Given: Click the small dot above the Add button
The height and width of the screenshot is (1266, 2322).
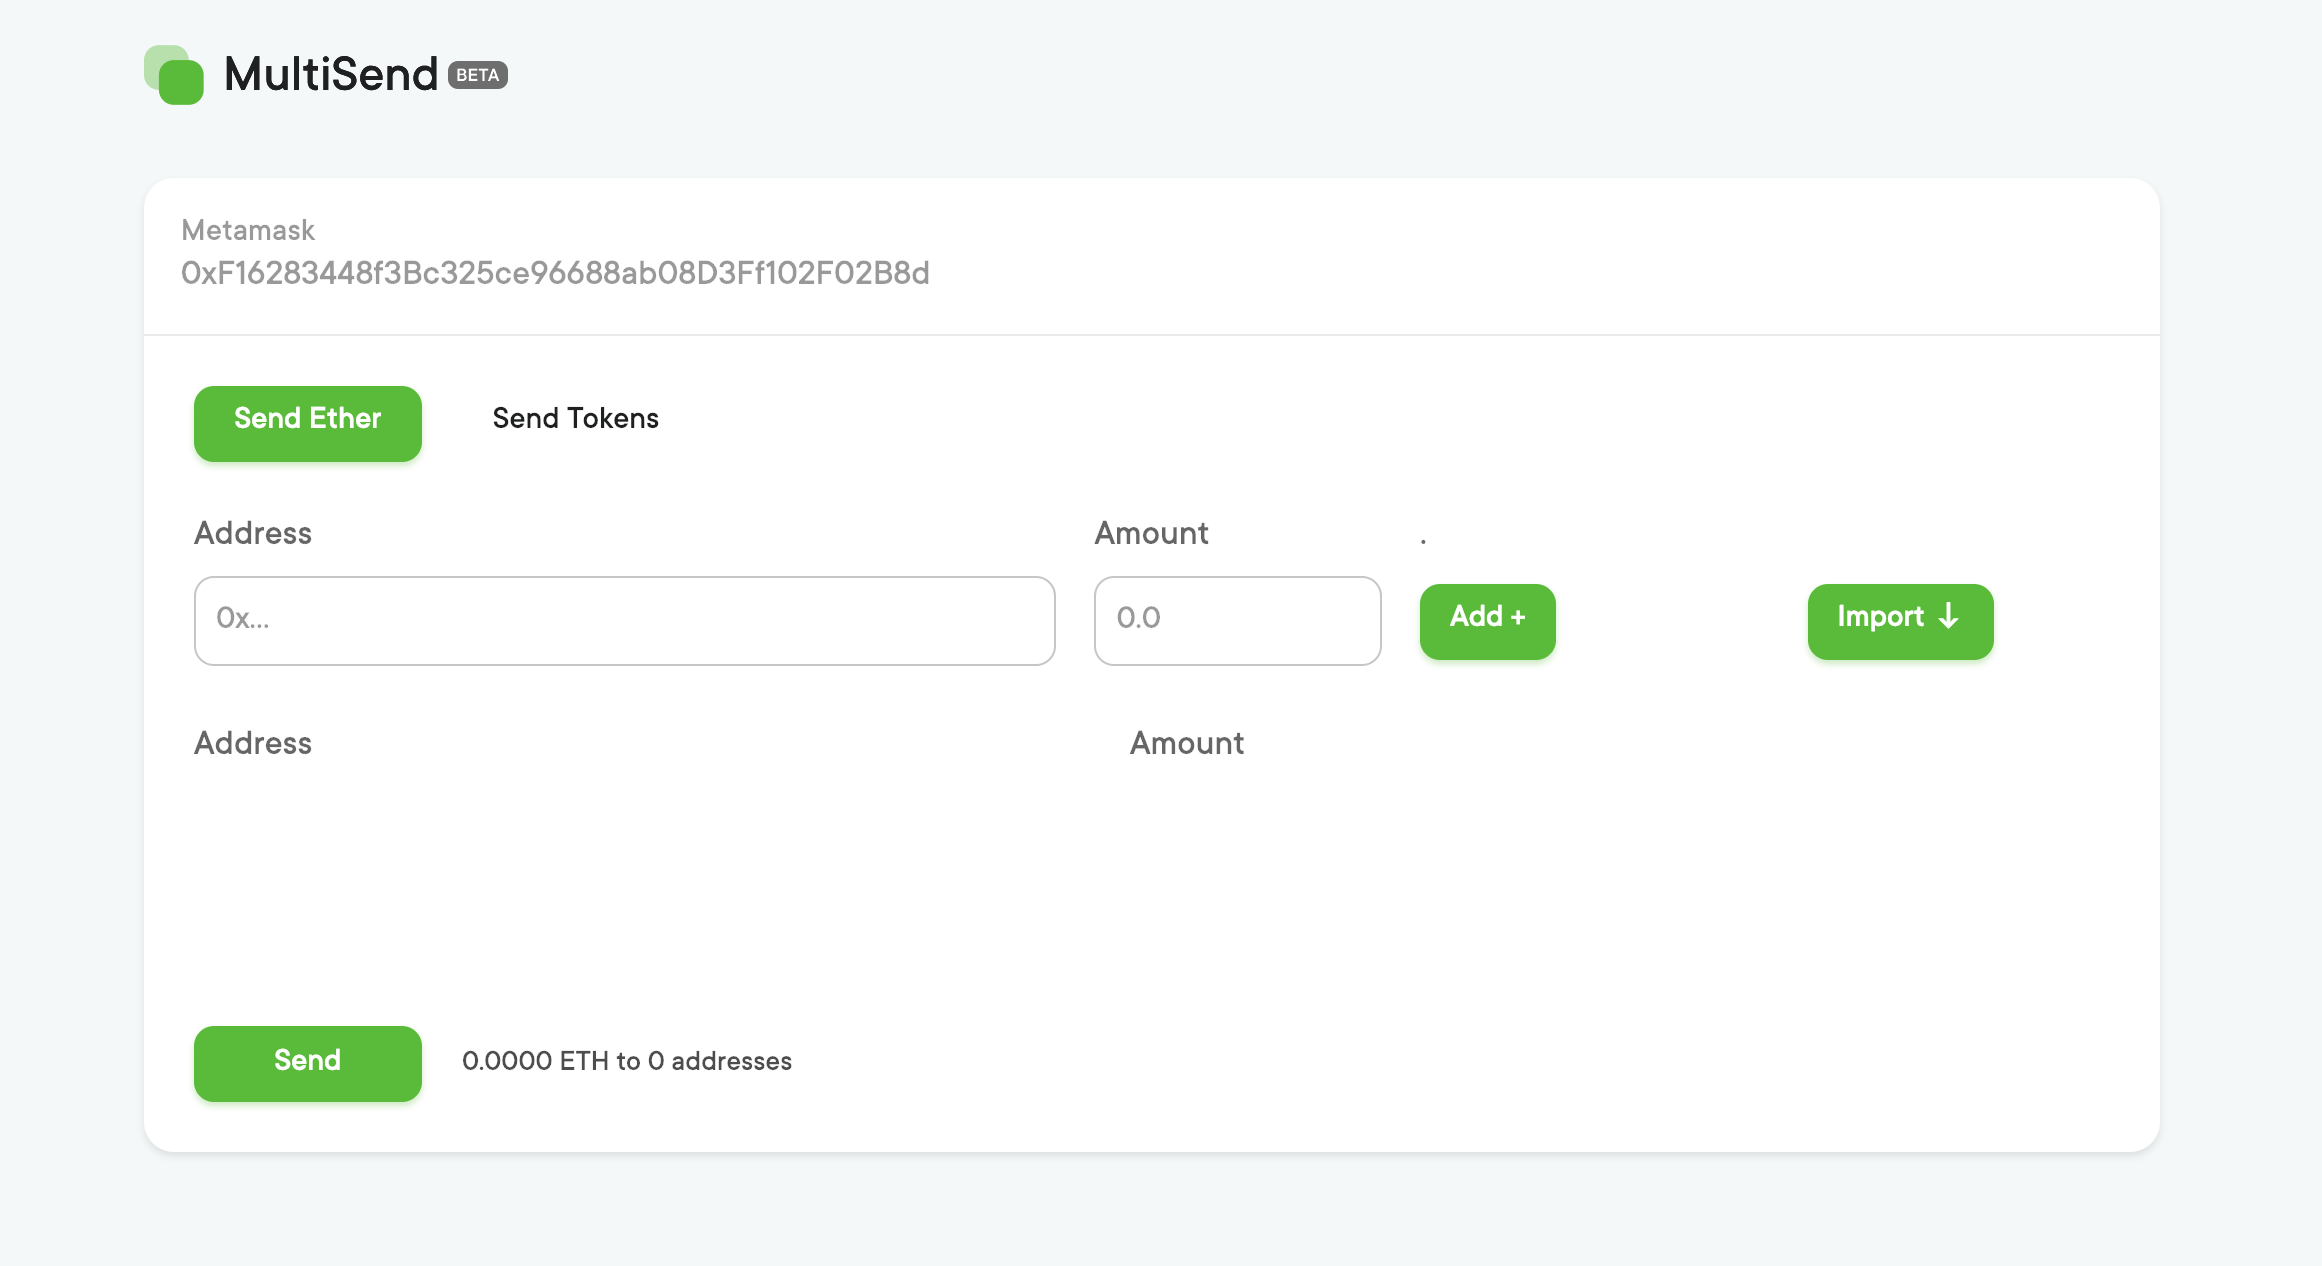Looking at the screenshot, I should (1423, 541).
